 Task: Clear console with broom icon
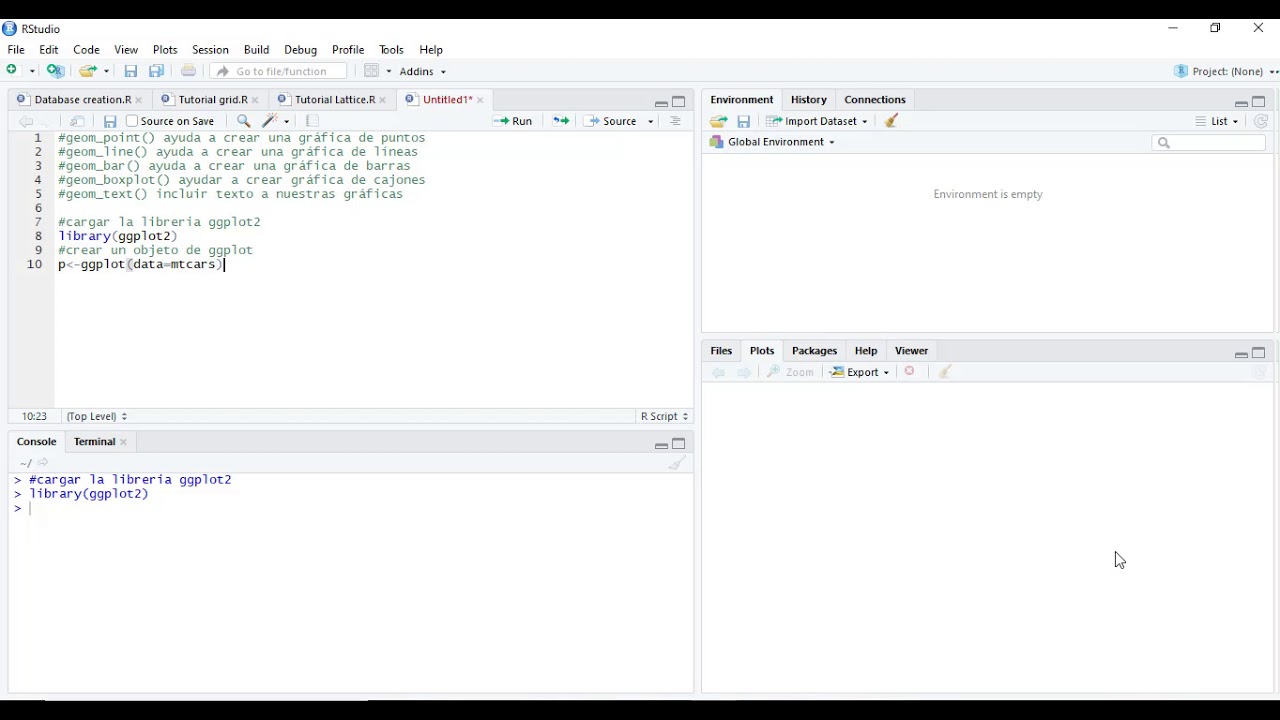(677, 463)
